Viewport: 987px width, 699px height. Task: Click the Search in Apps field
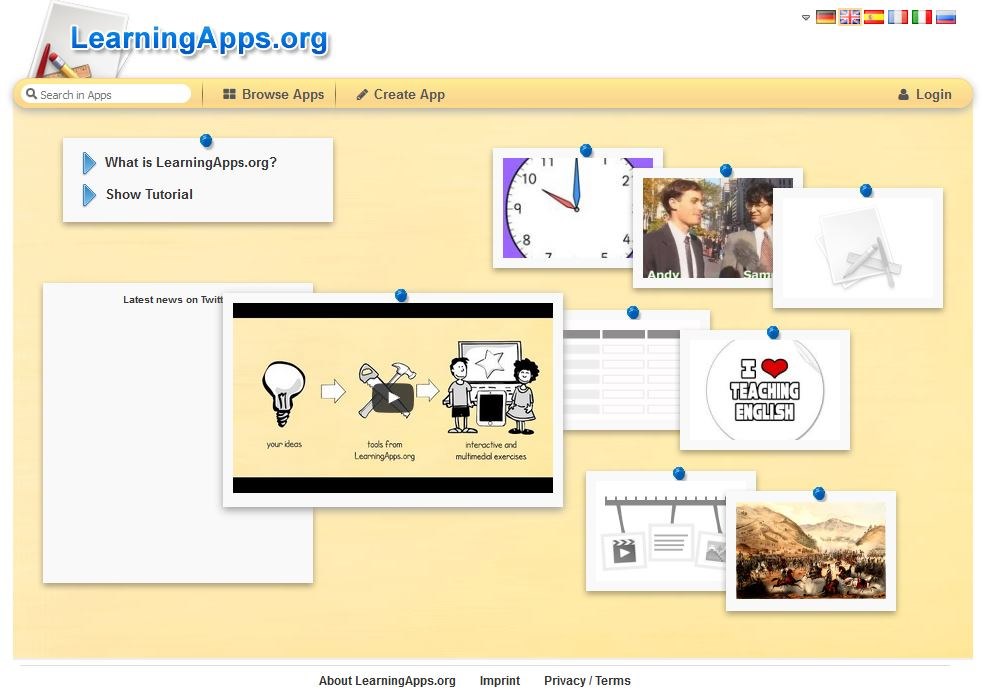(110, 94)
